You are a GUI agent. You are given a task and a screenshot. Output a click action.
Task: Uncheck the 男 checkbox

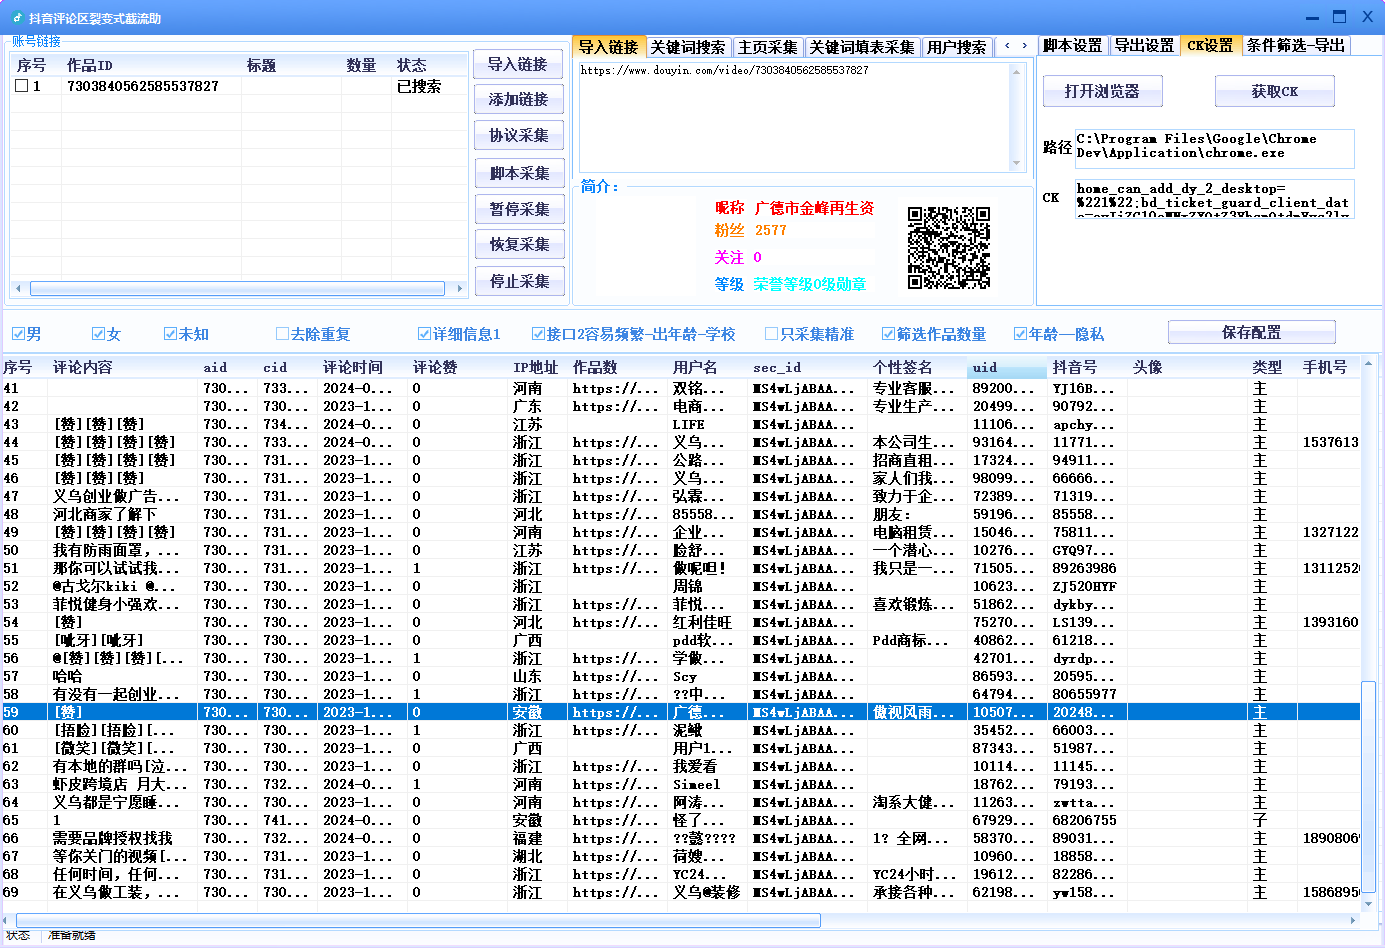click(18, 334)
